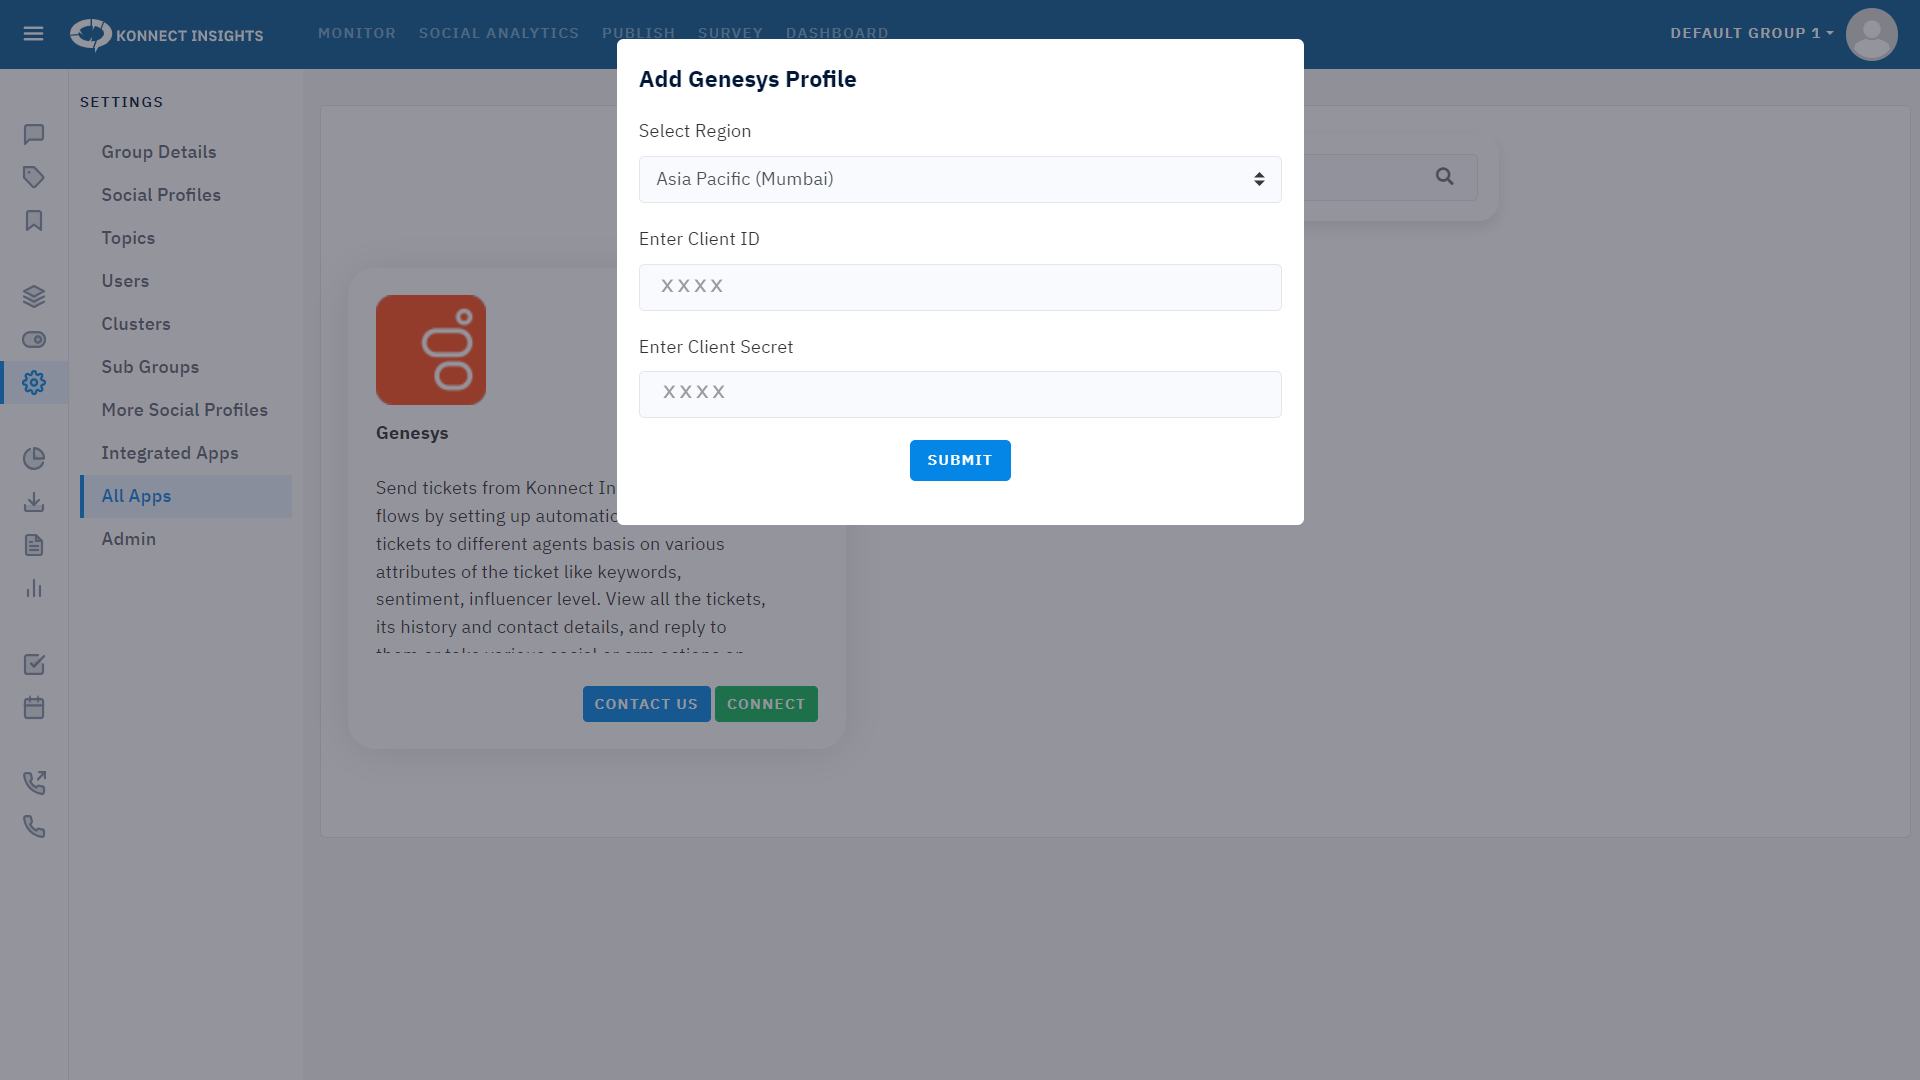Open the Select Region dropdown
The image size is (1920, 1080).
(960, 179)
